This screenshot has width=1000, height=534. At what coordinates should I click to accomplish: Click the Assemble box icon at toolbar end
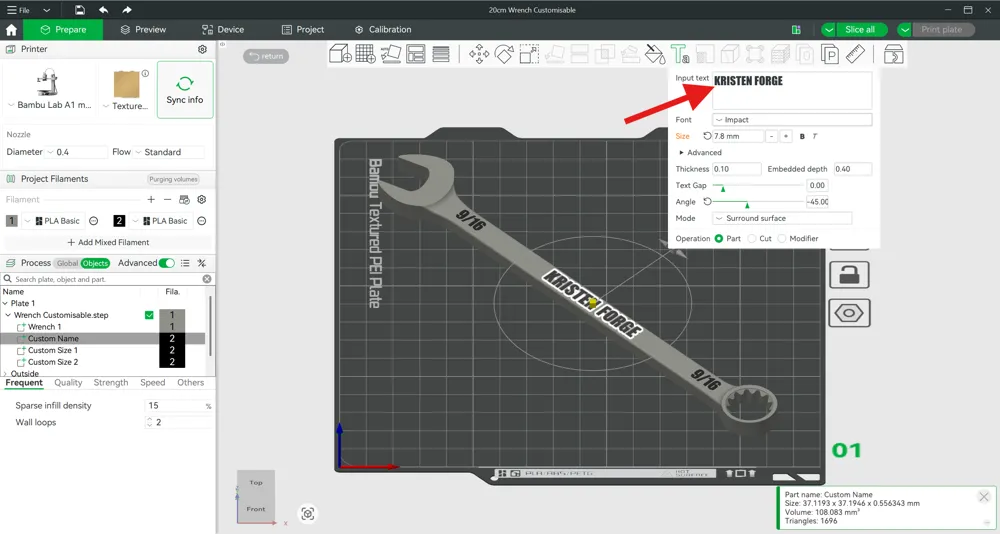click(x=893, y=54)
